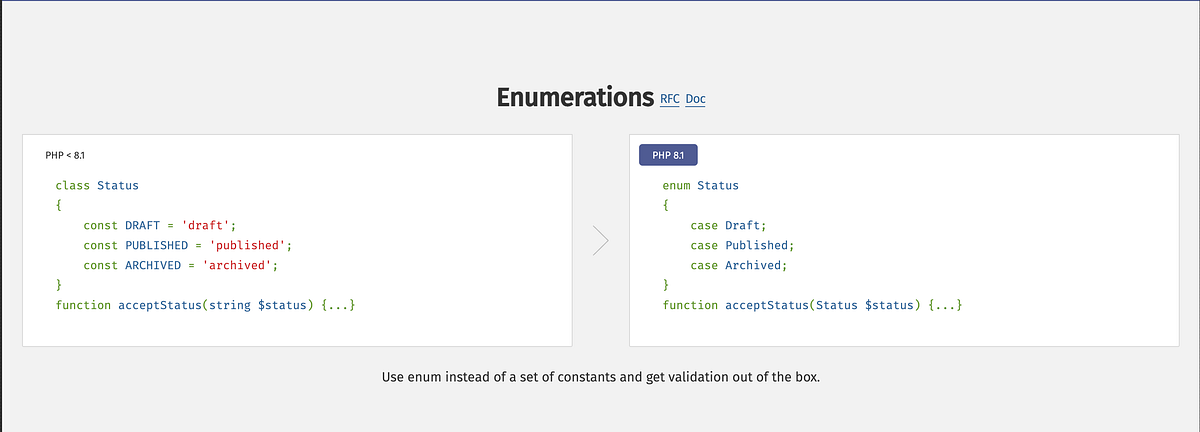Image resolution: width=1200 pixels, height=432 pixels.
Task: Click the 'class Status' code line
Action: point(97,185)
